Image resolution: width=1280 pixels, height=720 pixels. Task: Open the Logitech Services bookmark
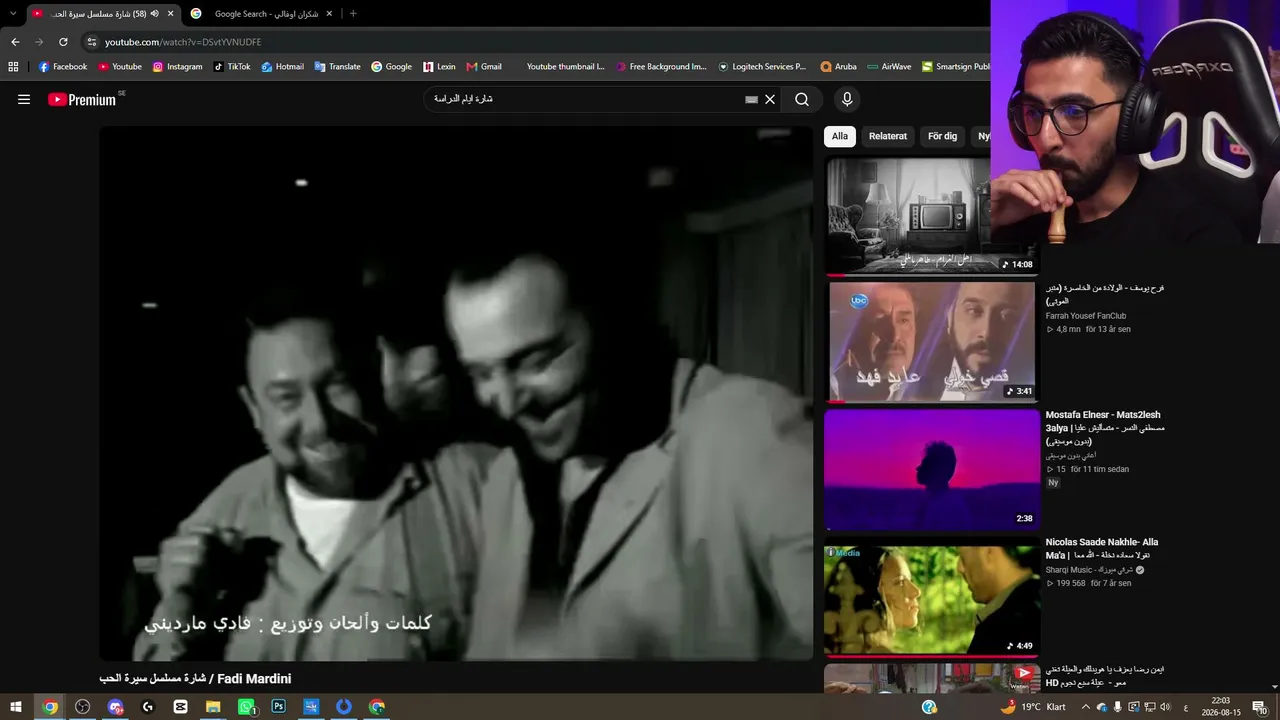pyautogui.click(x=762, y=67)
